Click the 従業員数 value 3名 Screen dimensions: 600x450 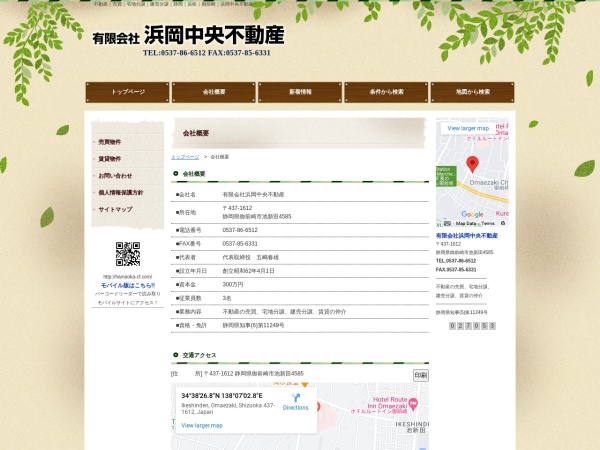(227, 298)
